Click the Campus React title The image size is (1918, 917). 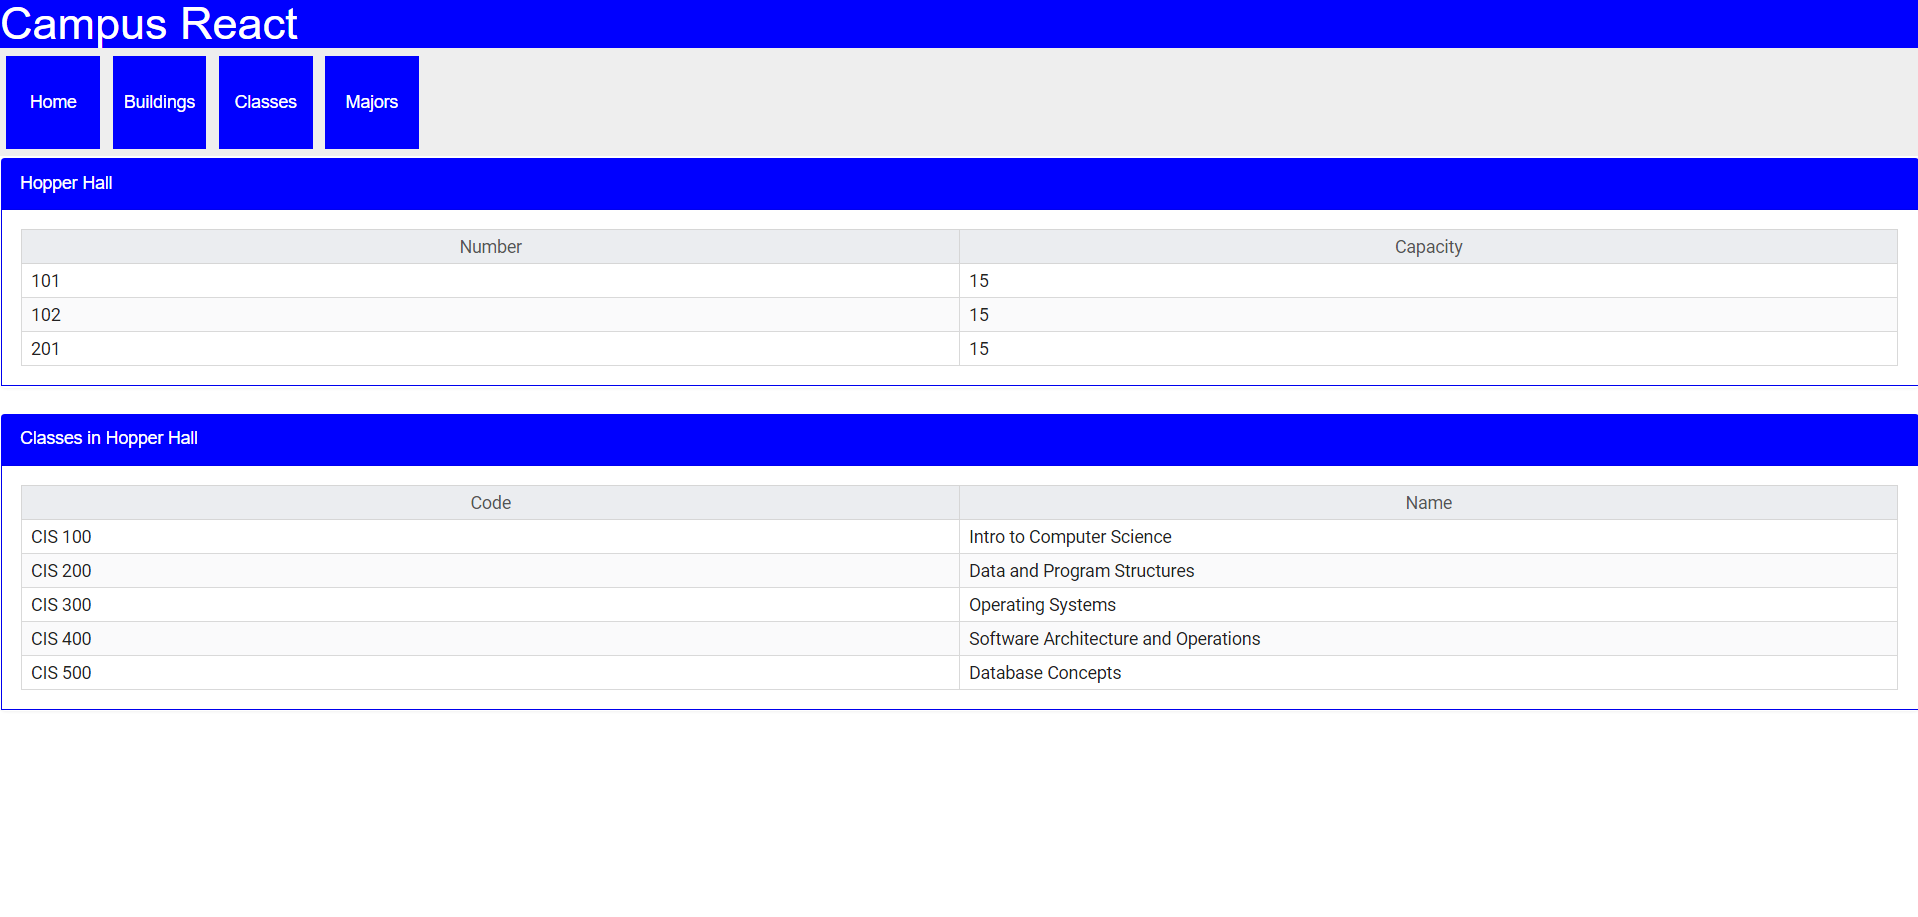[x=149, y=24]
